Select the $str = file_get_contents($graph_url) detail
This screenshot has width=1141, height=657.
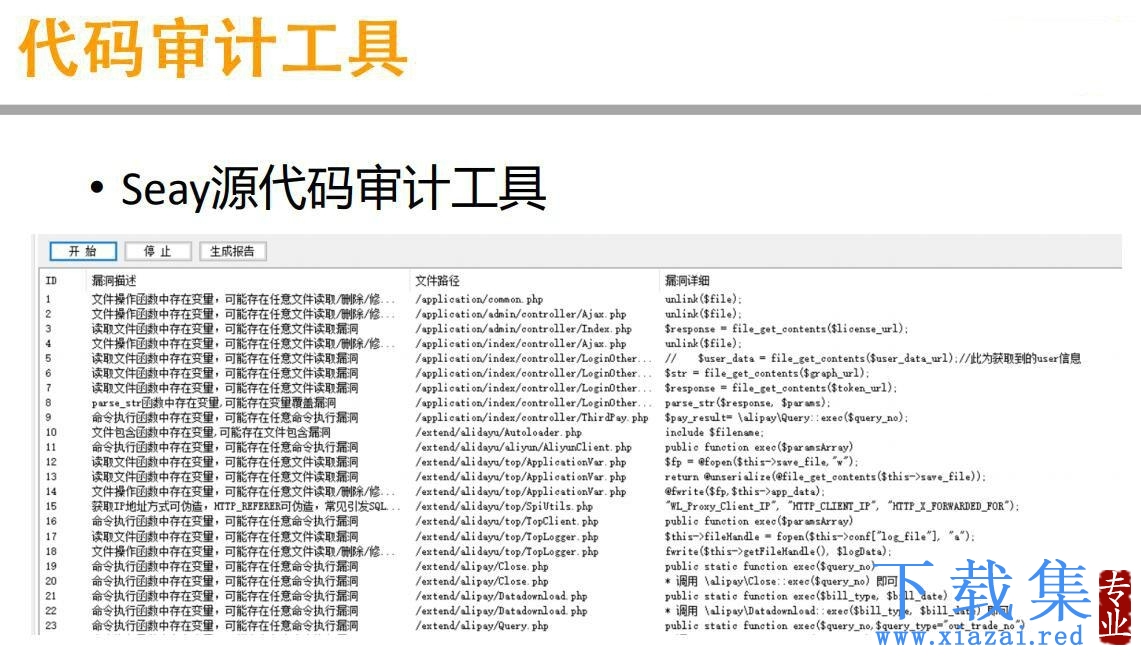click(768, 373)
